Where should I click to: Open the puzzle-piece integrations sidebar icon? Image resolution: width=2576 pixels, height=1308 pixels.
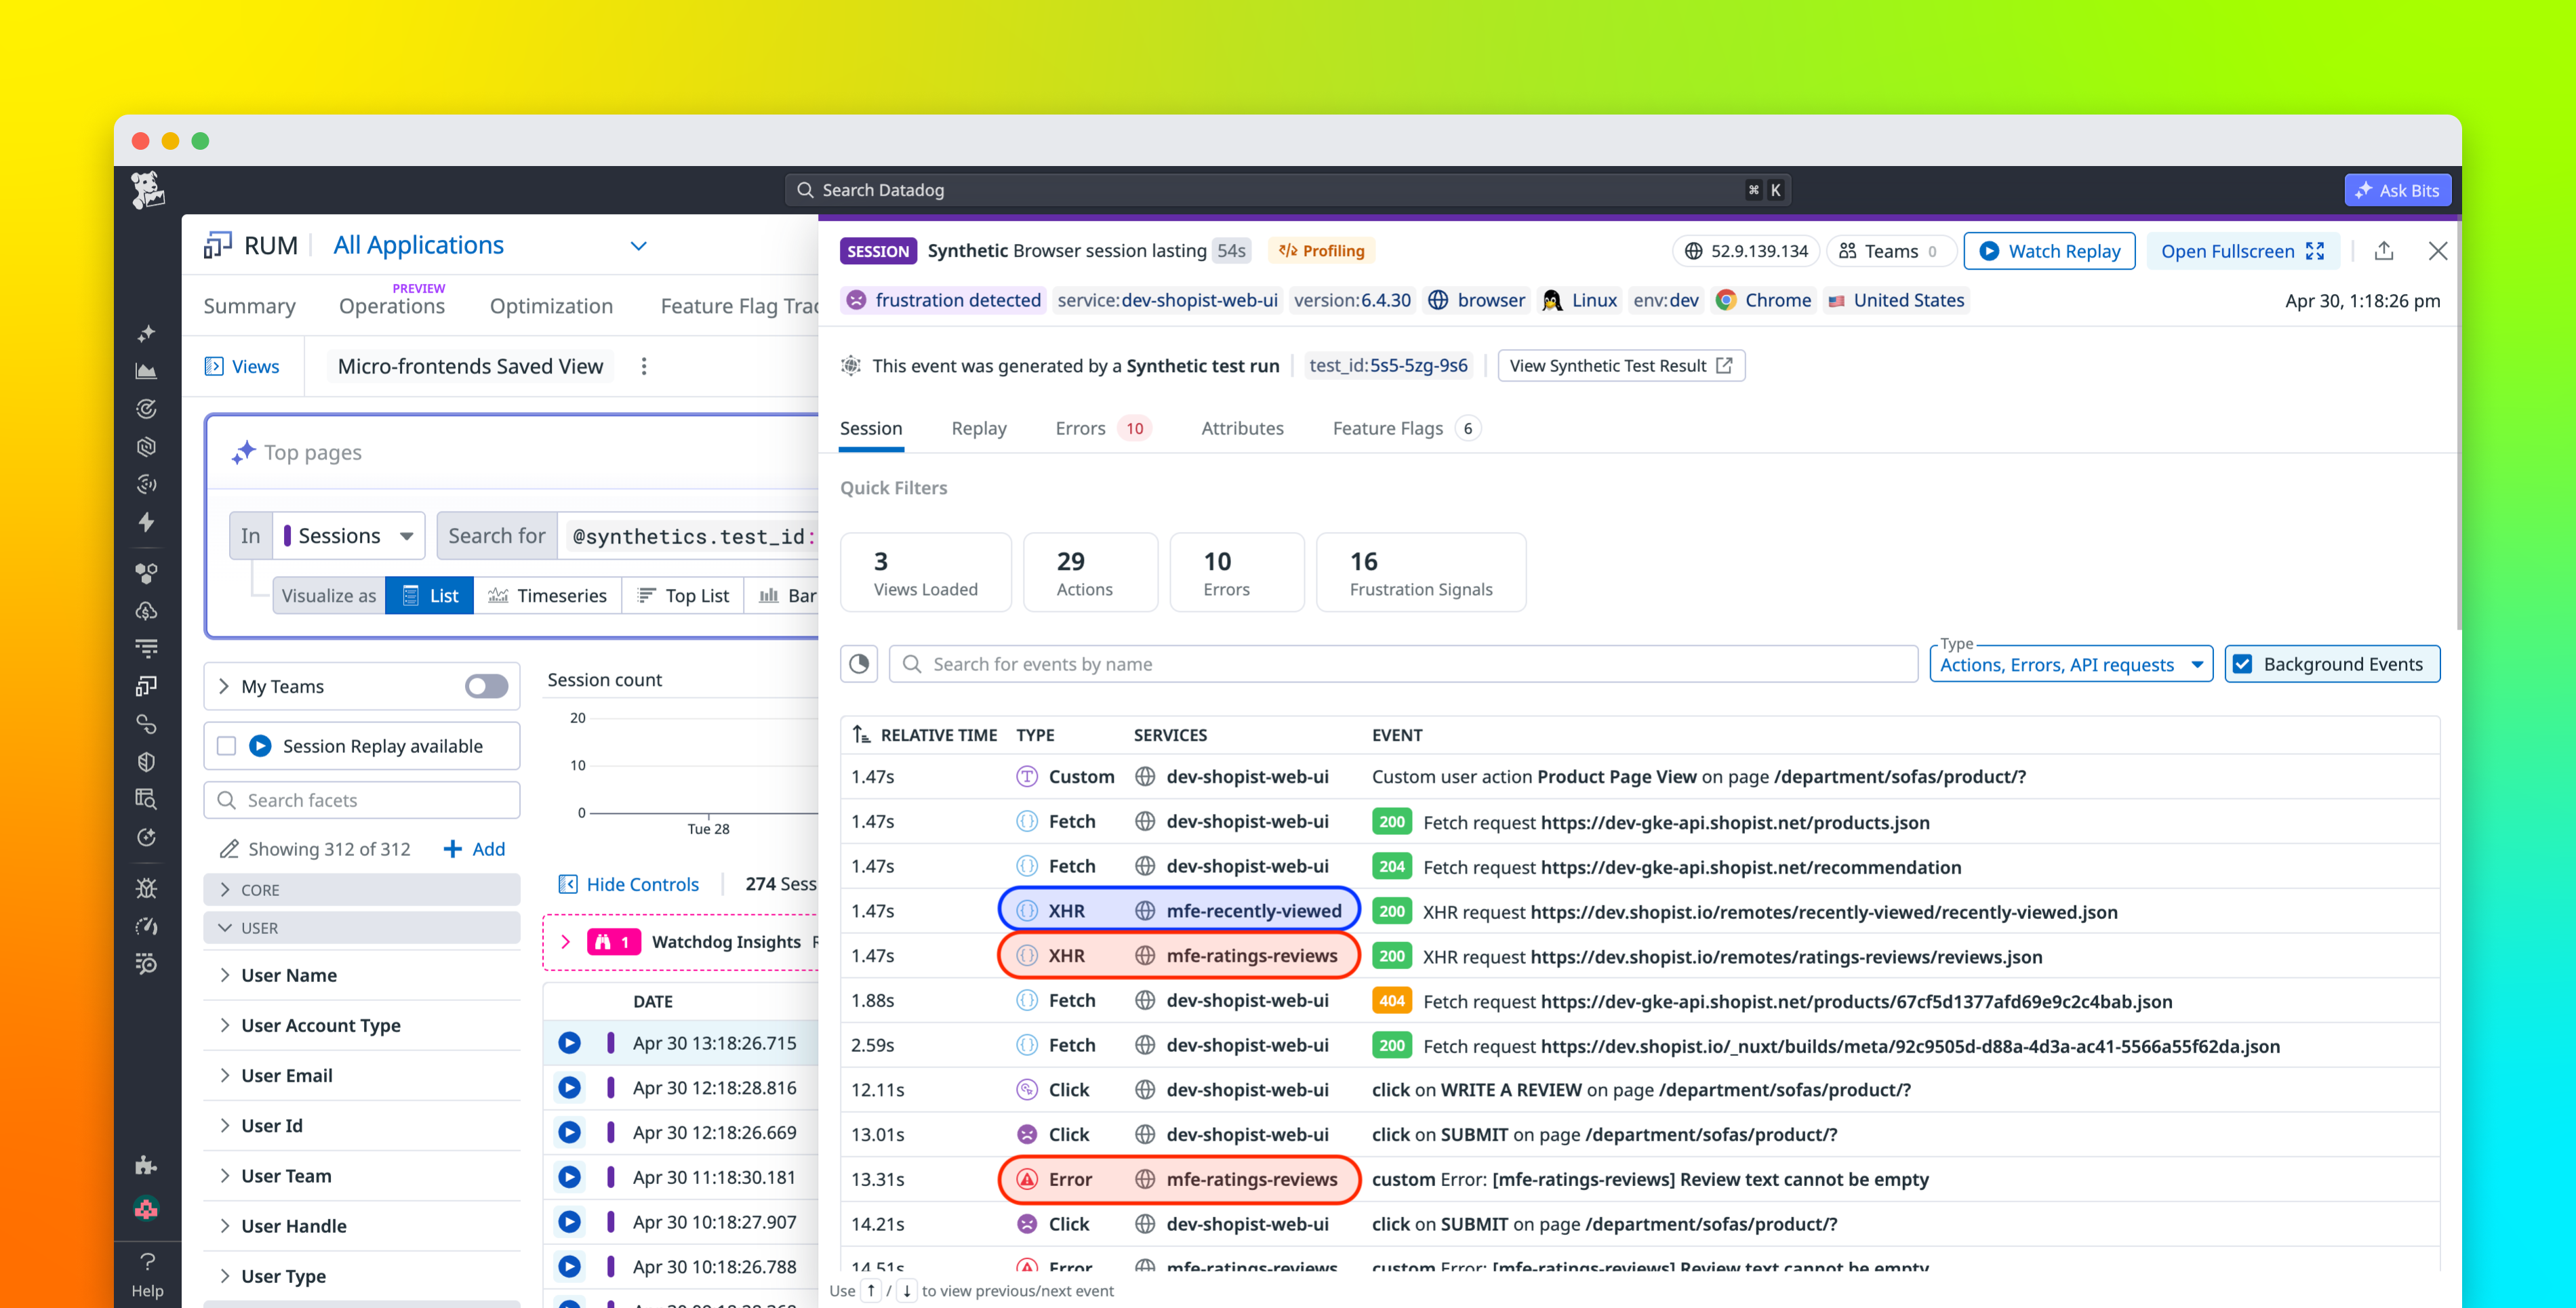[146, 1165]
